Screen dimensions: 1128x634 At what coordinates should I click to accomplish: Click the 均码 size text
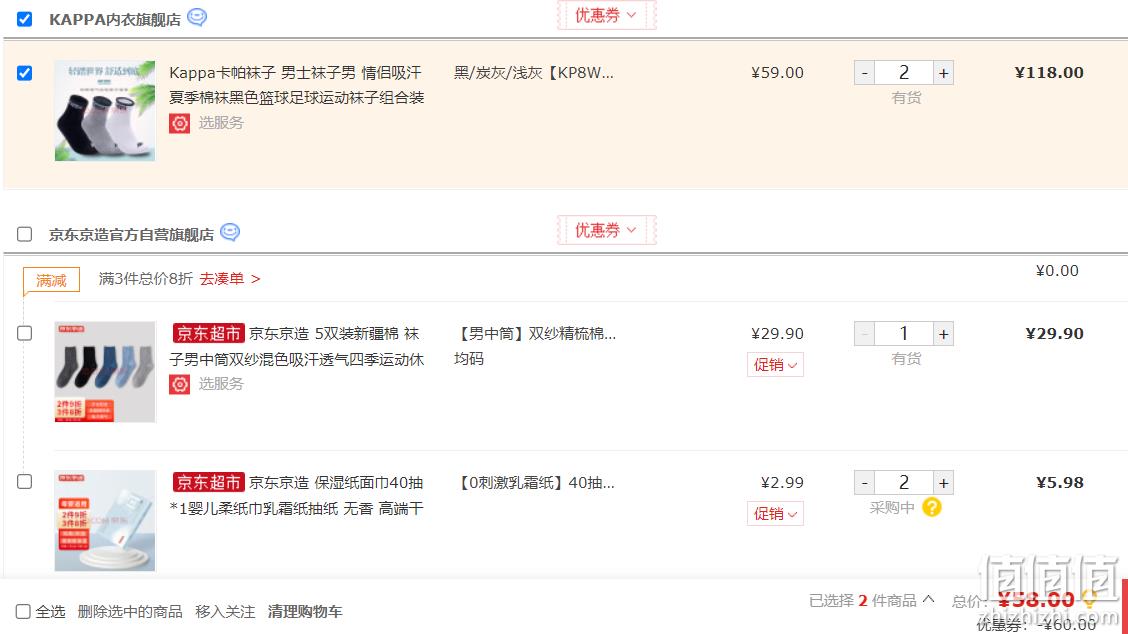469,358
